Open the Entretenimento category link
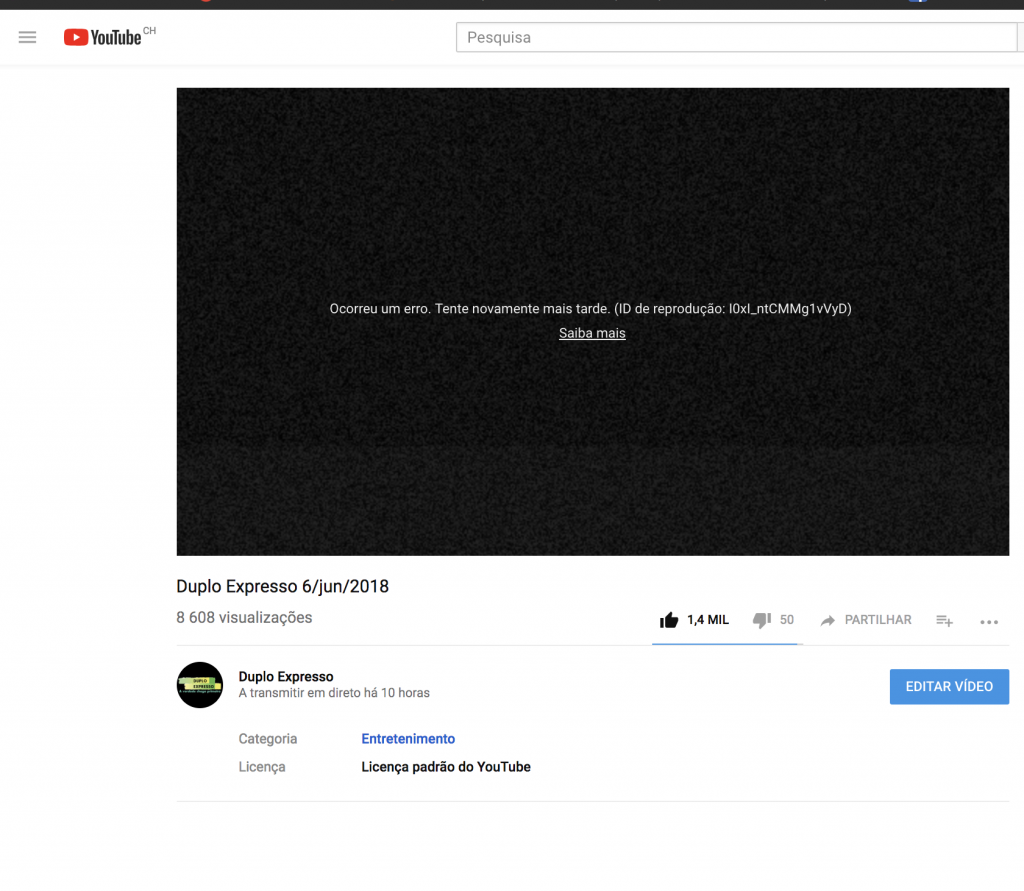1024x891 pixels. point(408,739)
